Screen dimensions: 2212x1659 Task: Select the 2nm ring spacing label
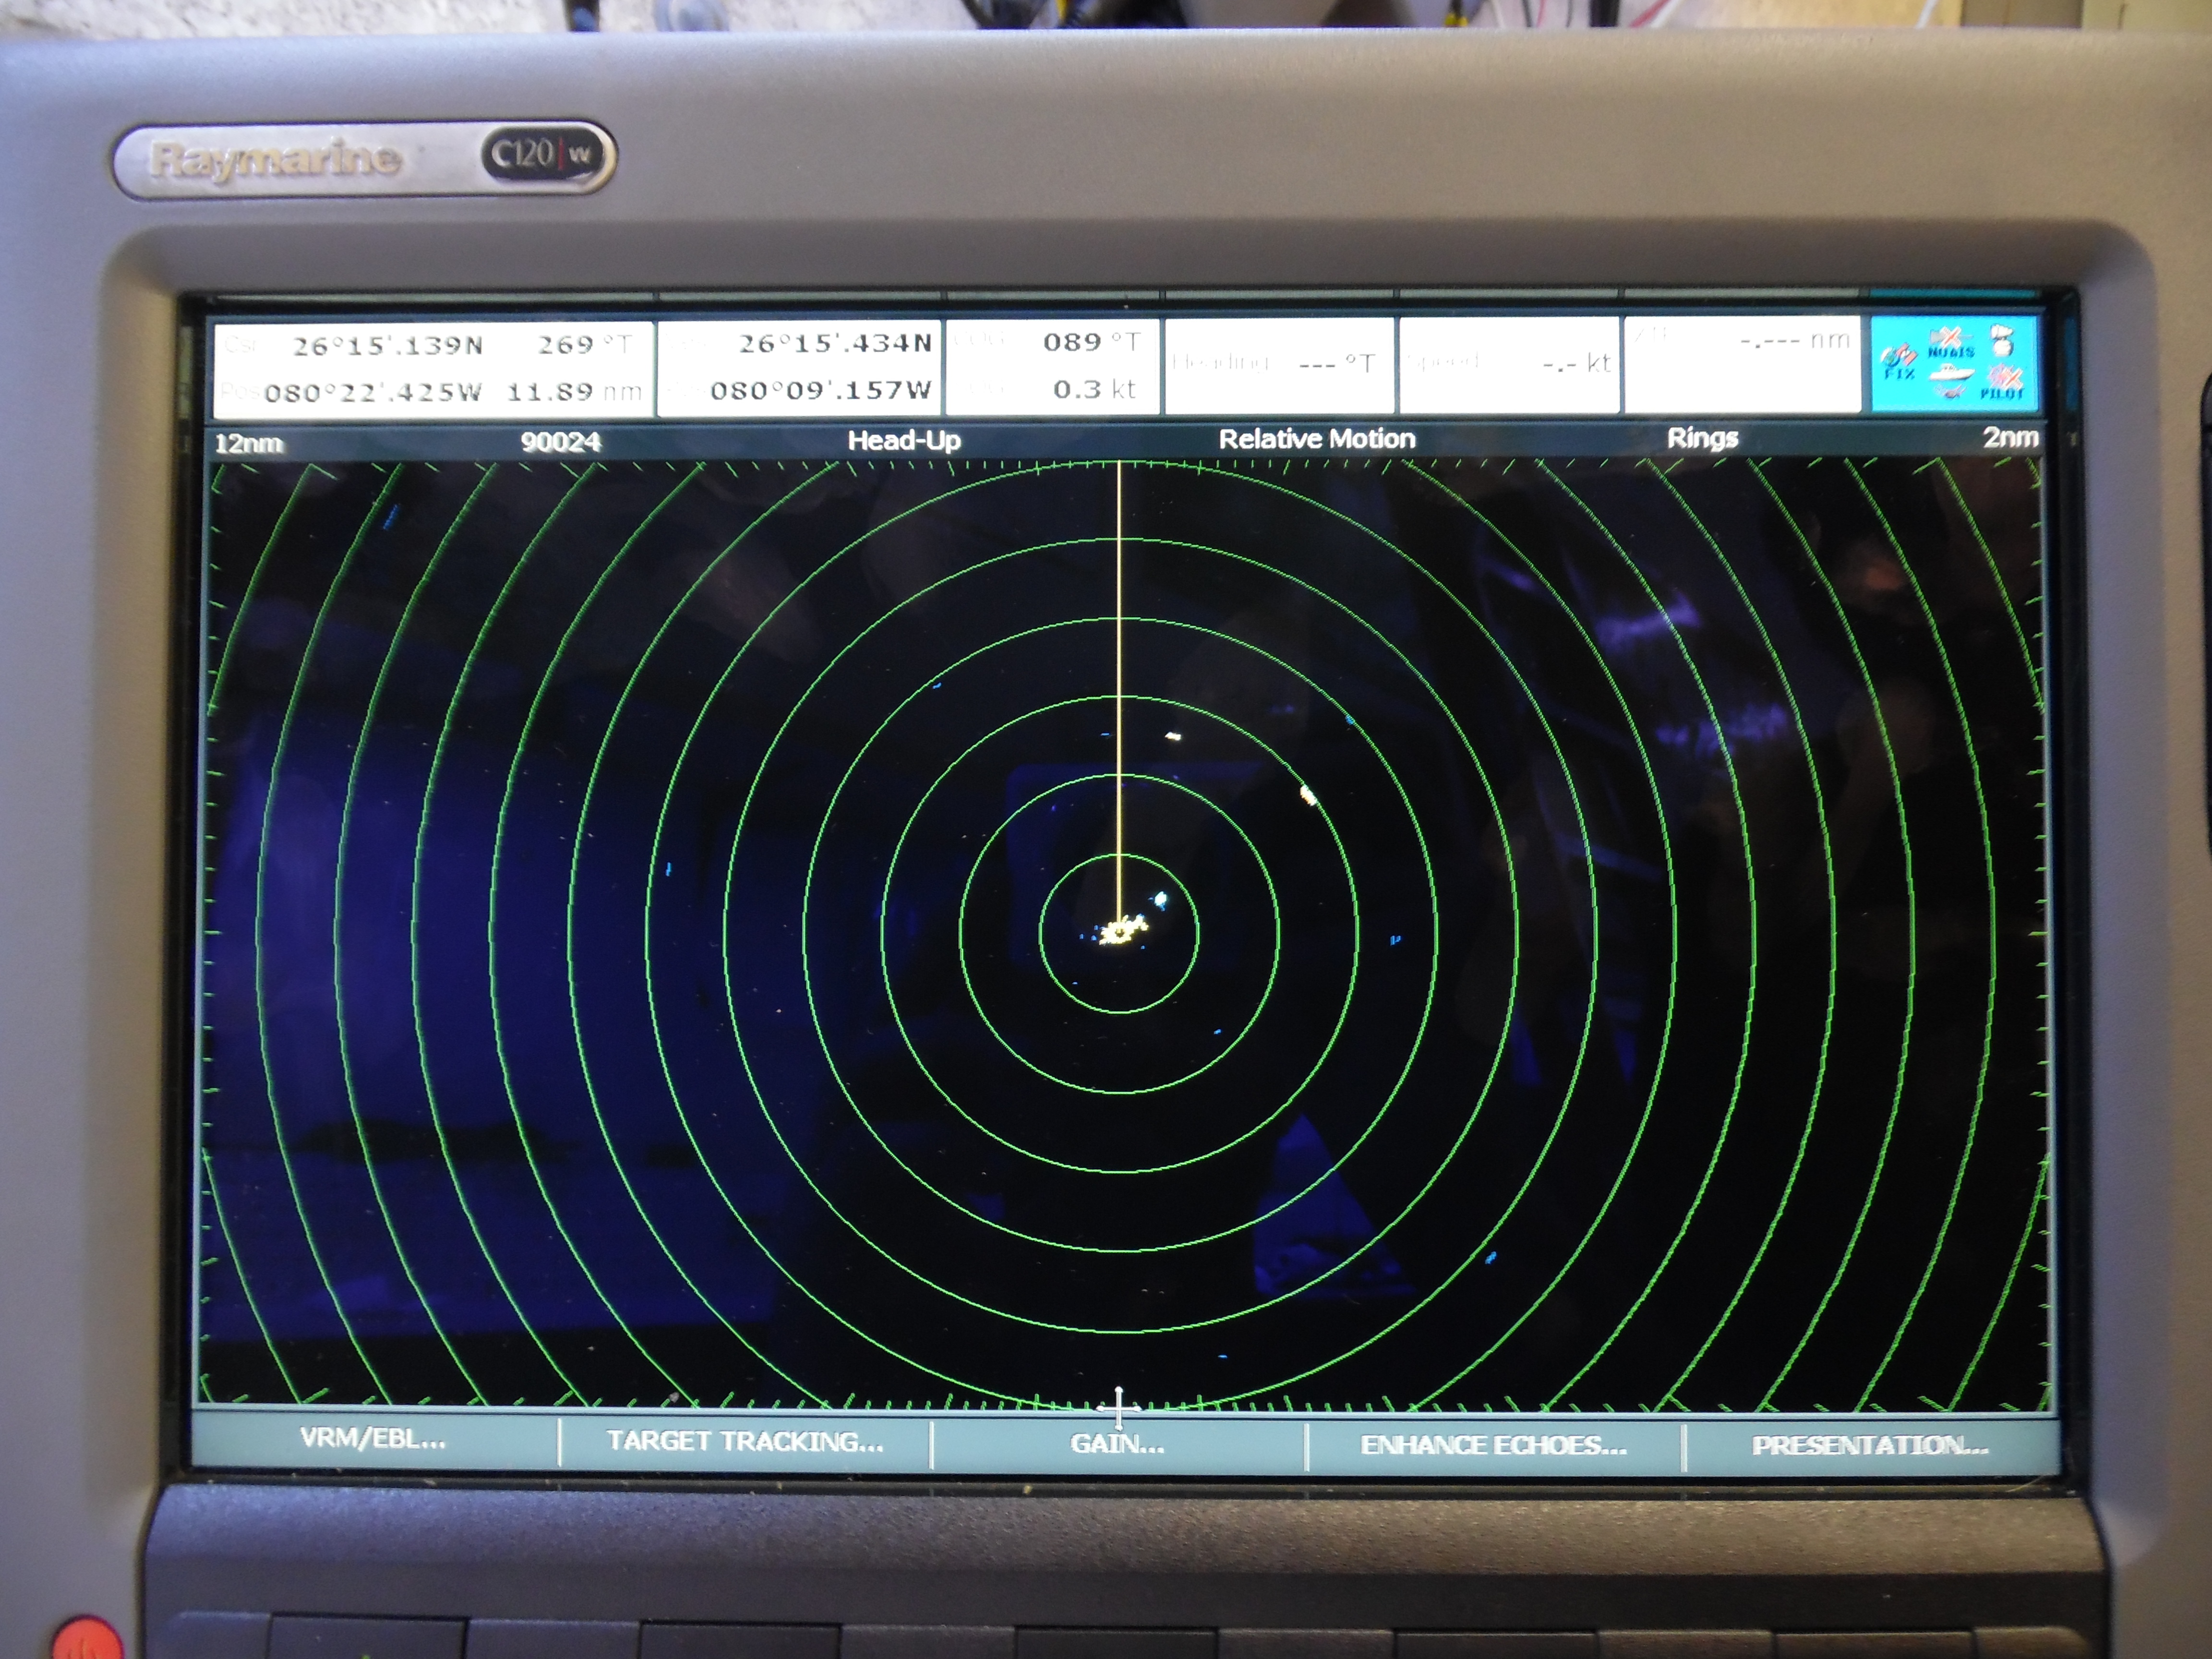click(x=2010, y=437)
